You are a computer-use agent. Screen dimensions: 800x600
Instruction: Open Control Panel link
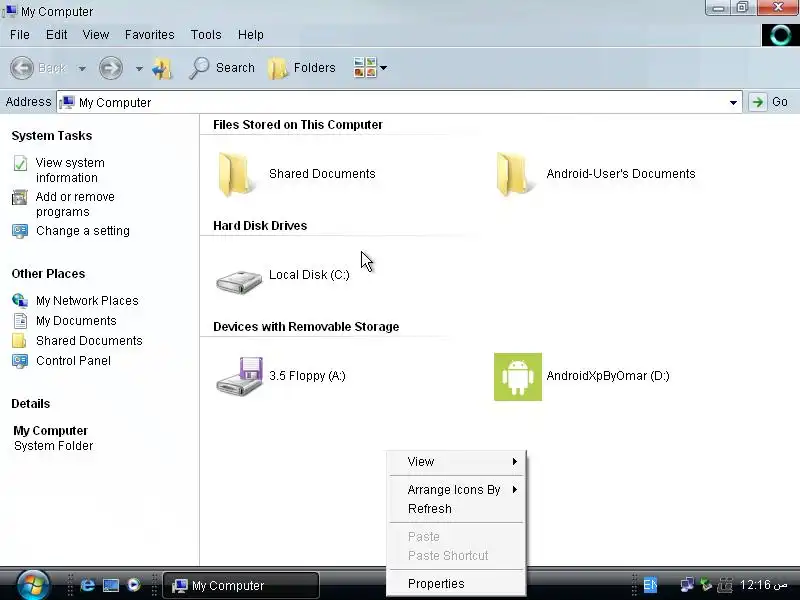73,361
